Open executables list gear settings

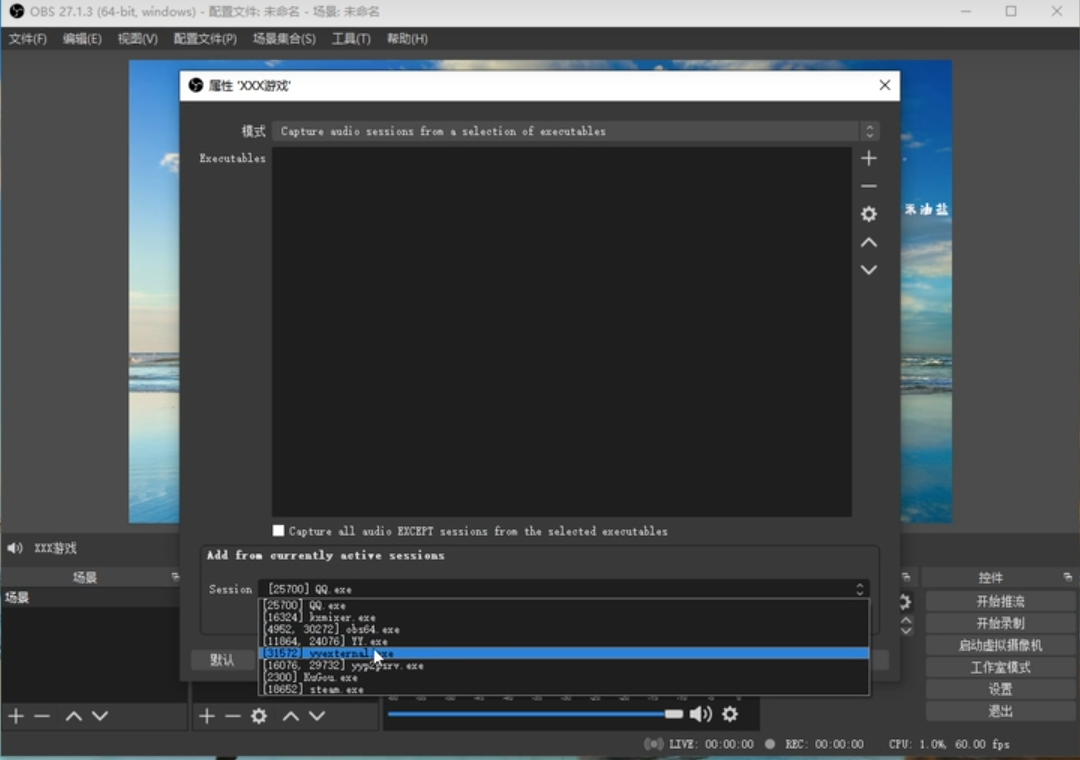click(869, 214)
